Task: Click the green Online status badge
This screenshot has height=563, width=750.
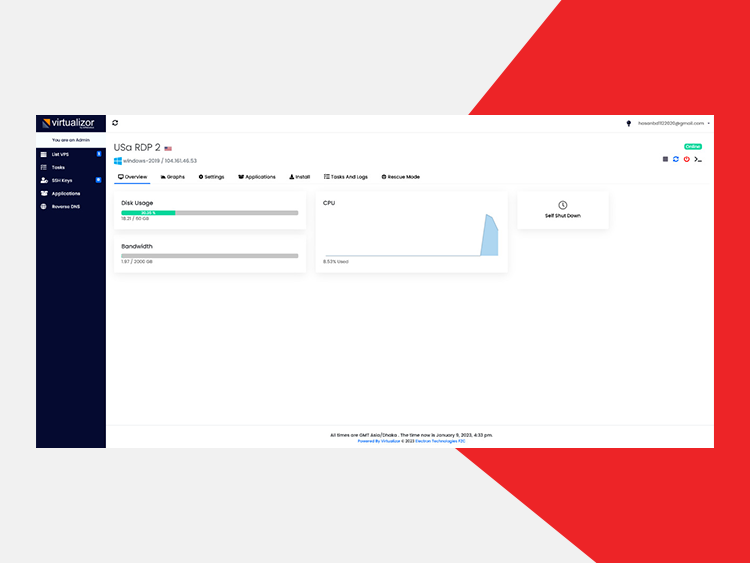Action: pyautogui.click(x=693, y=146)
